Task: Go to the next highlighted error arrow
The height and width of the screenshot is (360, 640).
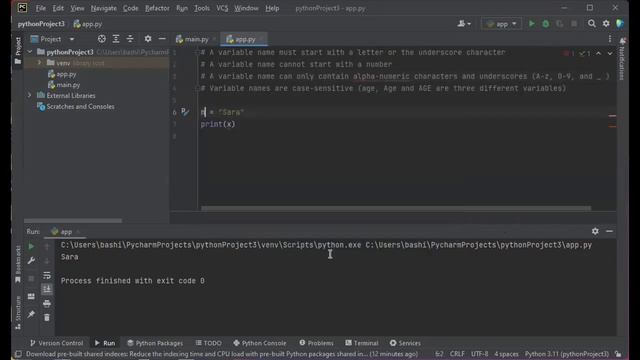Action: pos(610,53)
